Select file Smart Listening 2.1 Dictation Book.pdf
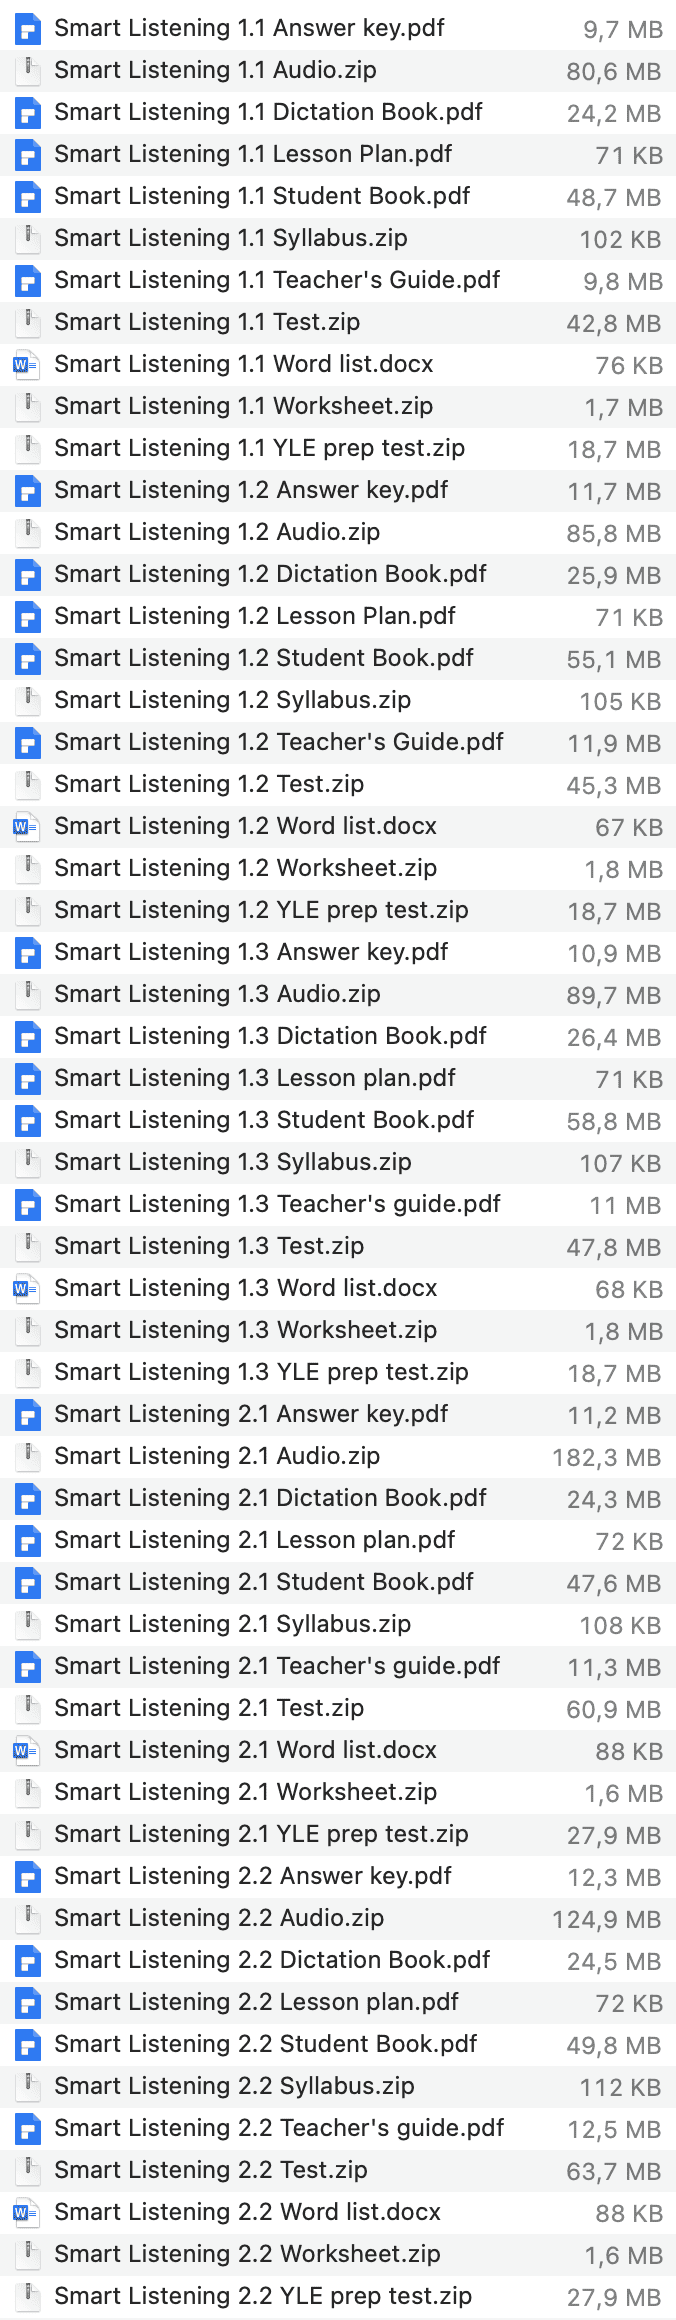The image size is (676, 2320). tap(338, 1499)
